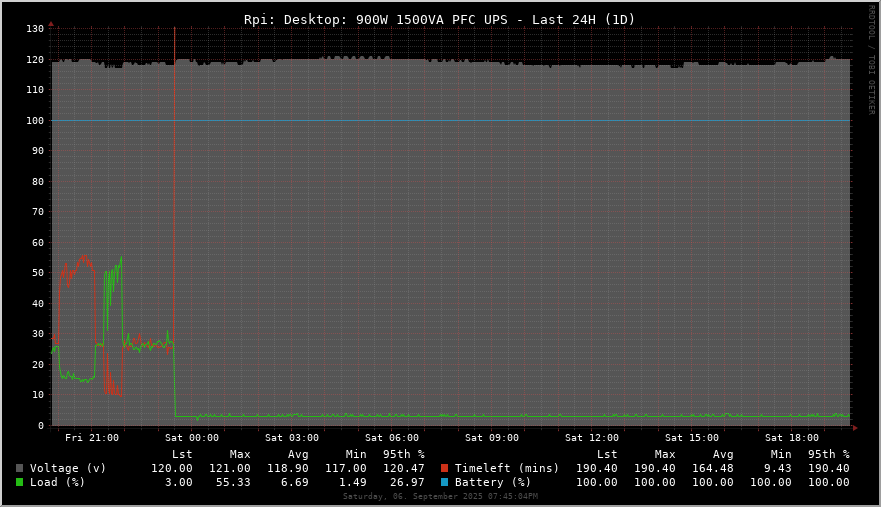Click the gray Voltage legend swatch

tap(20, 468)
